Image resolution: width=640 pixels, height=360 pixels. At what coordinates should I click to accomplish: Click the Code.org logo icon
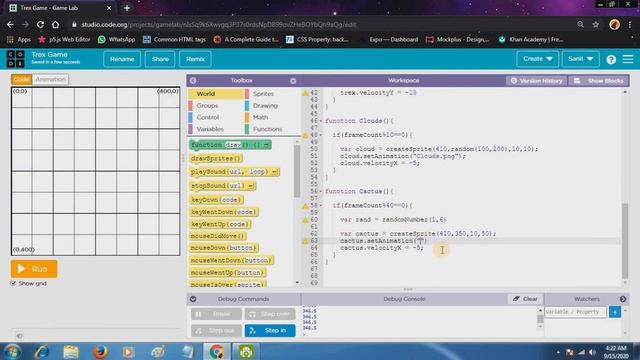click(16, 59)
